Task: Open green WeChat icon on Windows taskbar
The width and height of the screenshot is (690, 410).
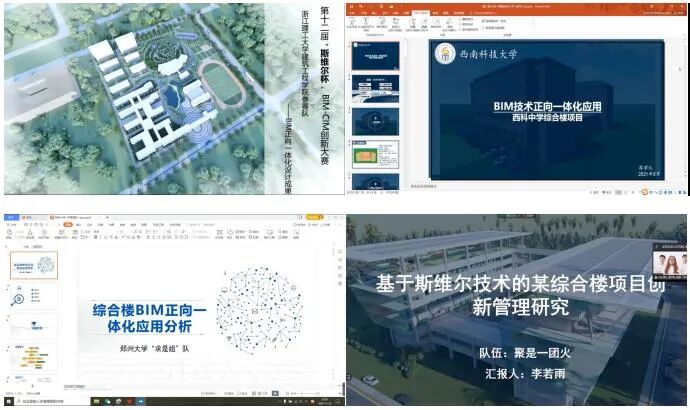Action: [107, 402]
